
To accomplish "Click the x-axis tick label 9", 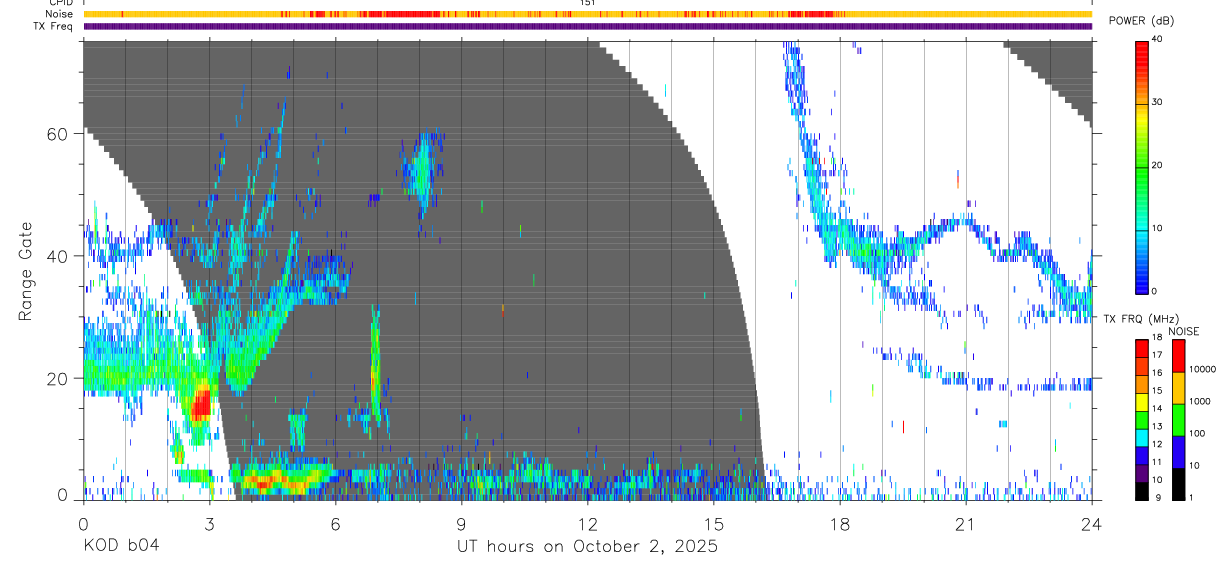I will pyautogui.click(x=461, y=523).
